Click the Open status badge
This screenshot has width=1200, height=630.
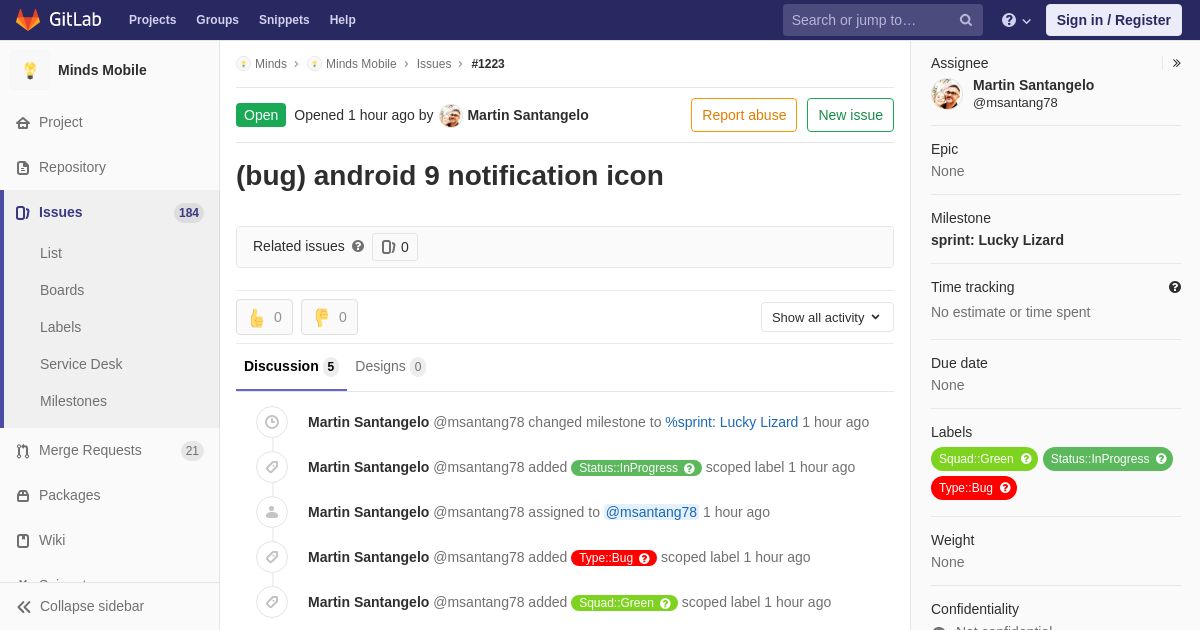261,115
